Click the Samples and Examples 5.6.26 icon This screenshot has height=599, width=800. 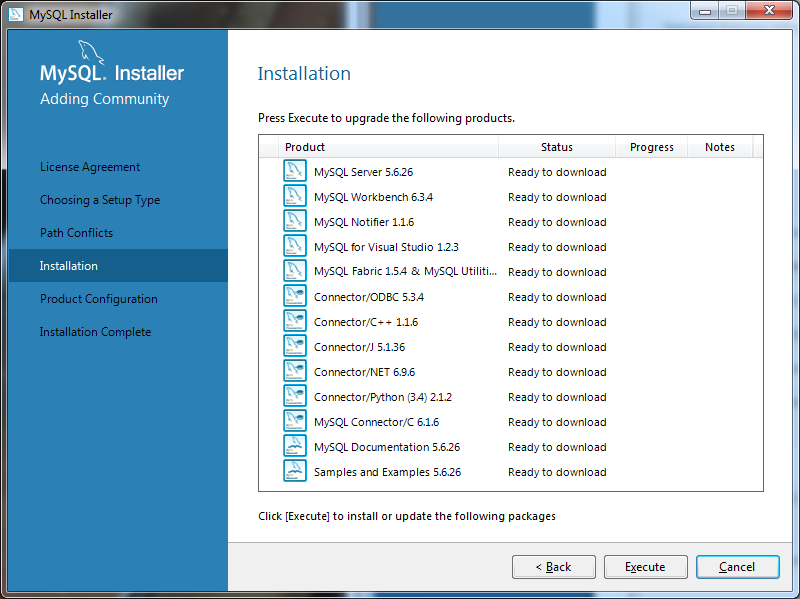pyautogui.click(x=295, y=471)
